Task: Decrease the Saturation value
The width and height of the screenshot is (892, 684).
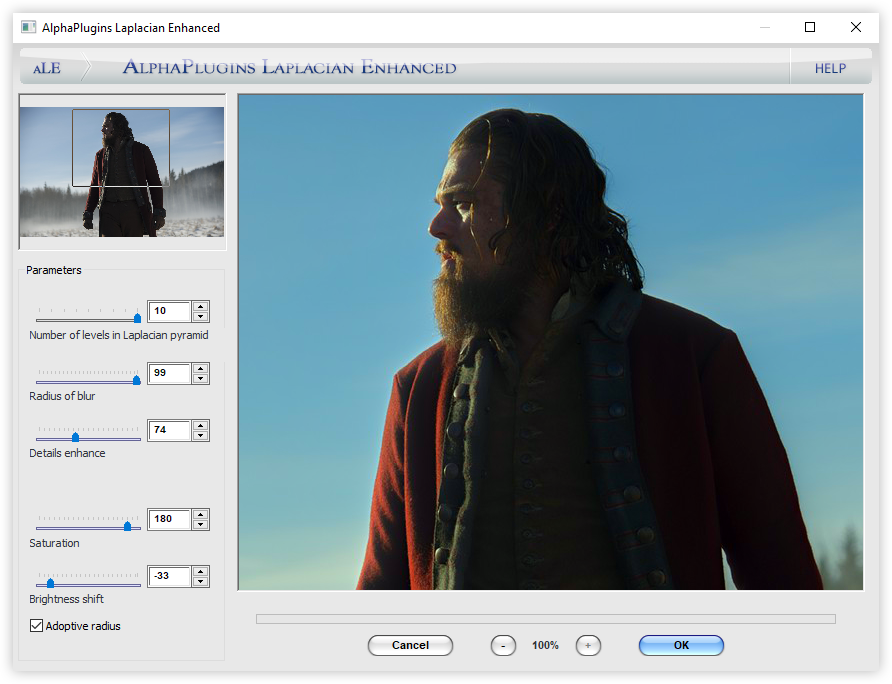Action: 200,524
